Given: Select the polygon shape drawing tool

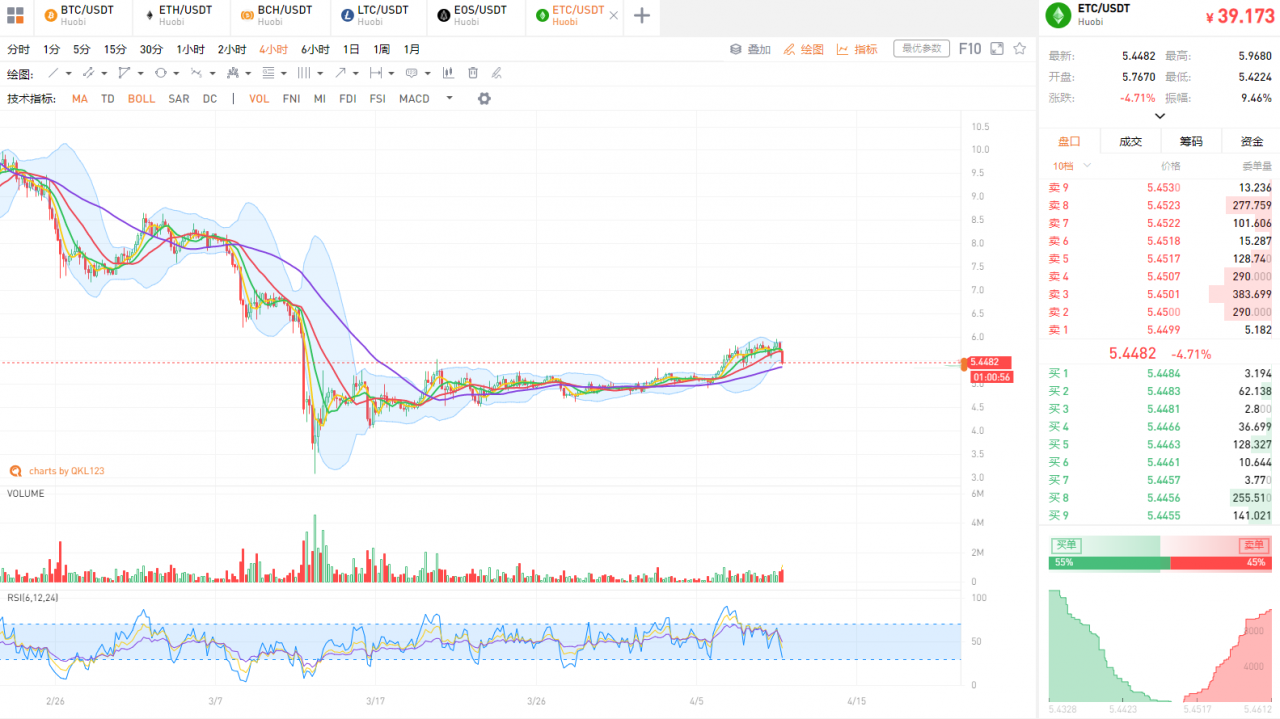Looking at the screenshot, I should coord(124,73).
